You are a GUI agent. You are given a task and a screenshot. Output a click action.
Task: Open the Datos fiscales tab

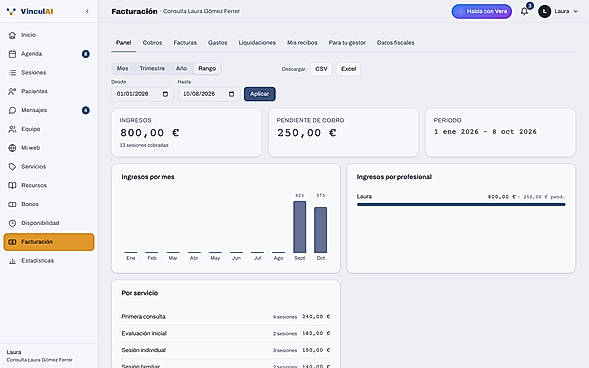coord(396,43)
